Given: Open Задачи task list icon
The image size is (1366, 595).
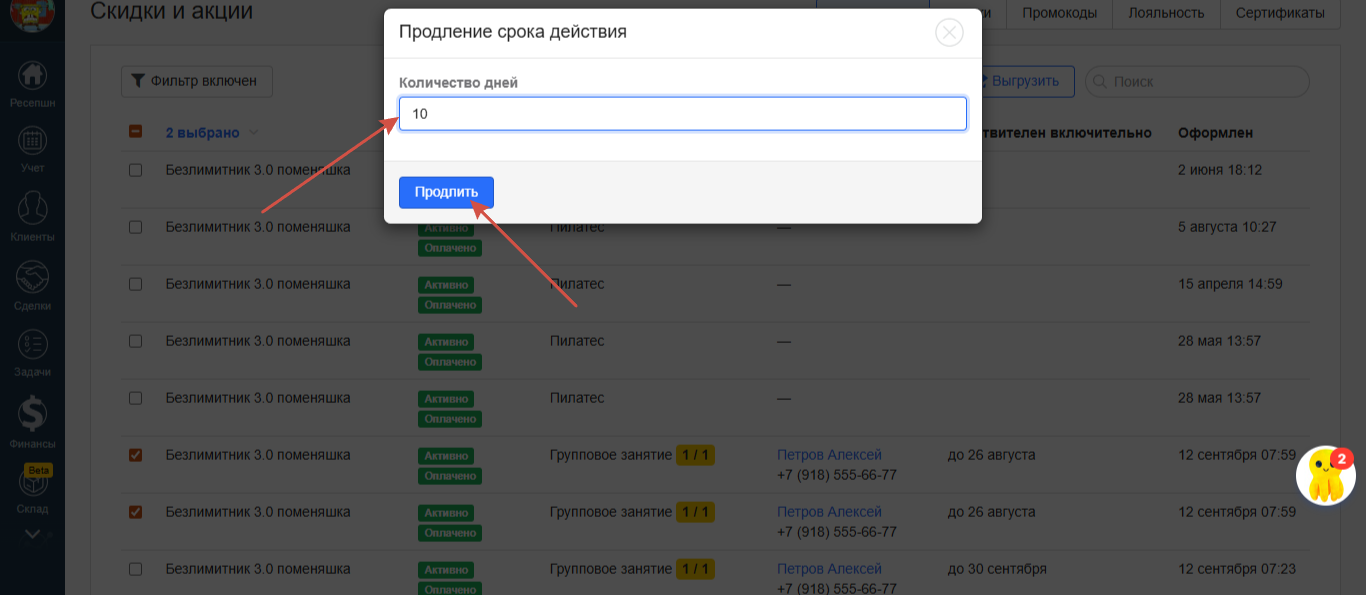Looking at the screenshot, I should click(x=32, y=350).
